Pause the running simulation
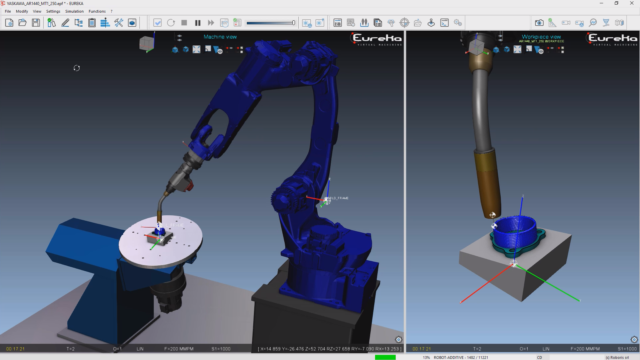This screenshot has height=360, width=640. point(198,23)
